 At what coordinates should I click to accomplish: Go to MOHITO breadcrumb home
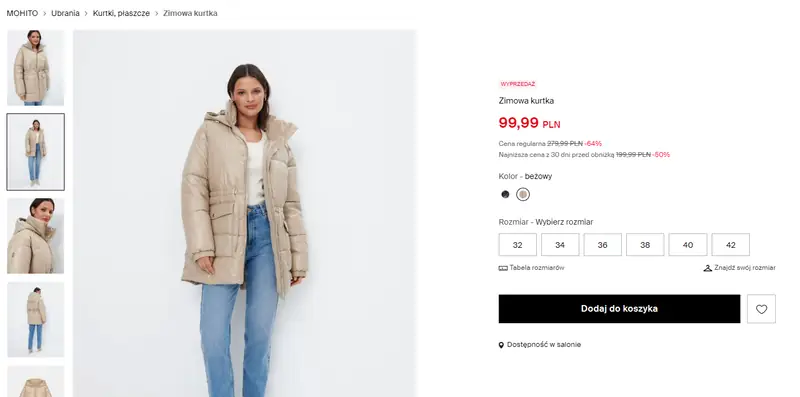coord(22,13)
